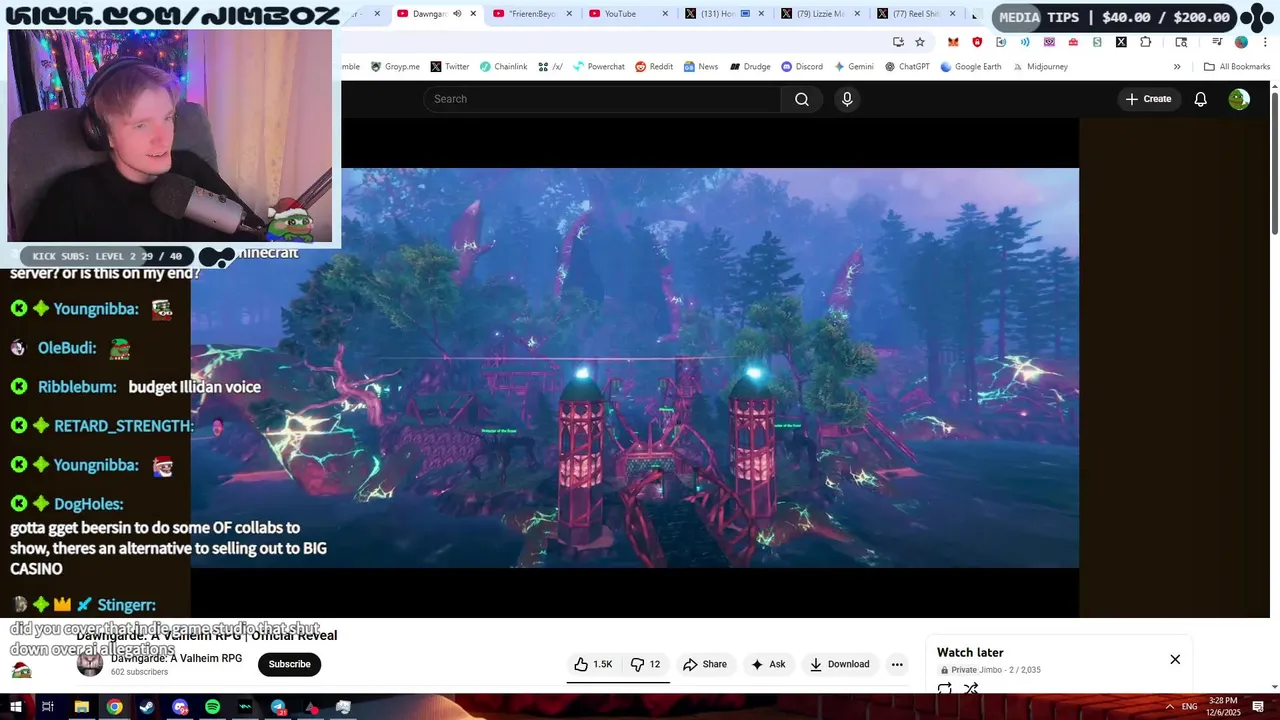1280x720 pixels.
Task: Open the Drudge bookmark
Action: pos(750,67)
